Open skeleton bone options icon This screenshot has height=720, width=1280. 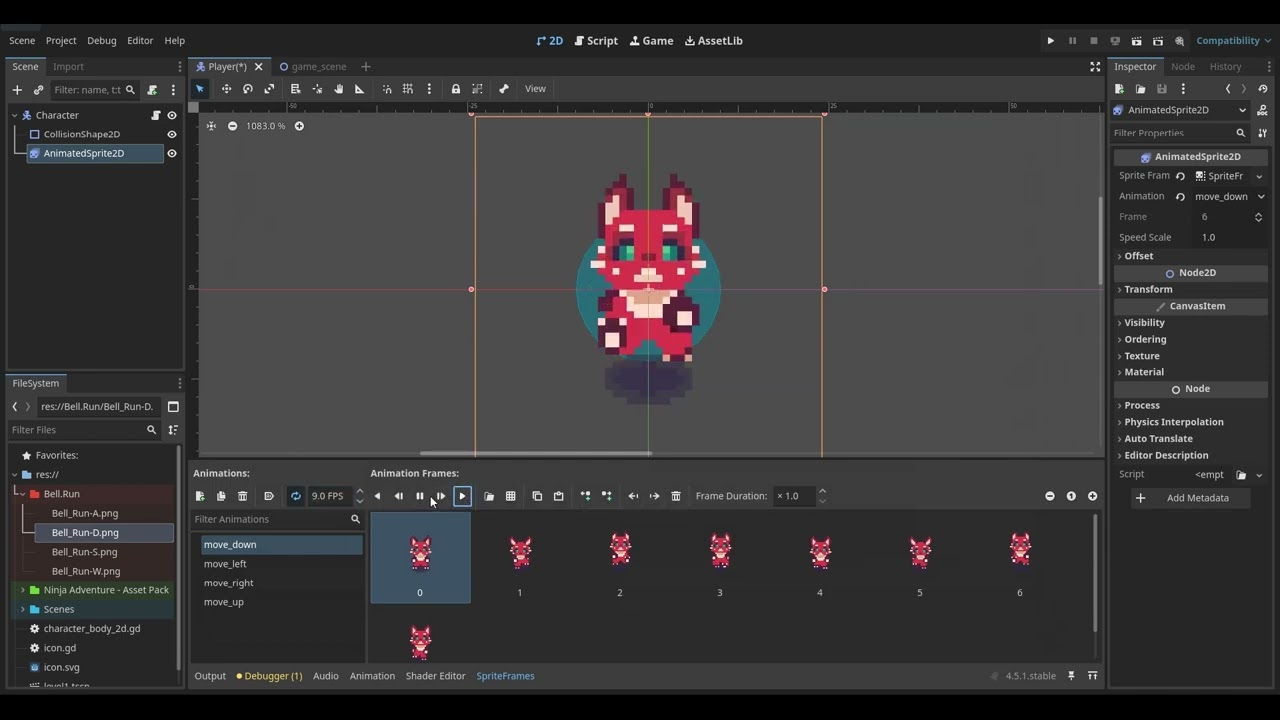(504, 89)
